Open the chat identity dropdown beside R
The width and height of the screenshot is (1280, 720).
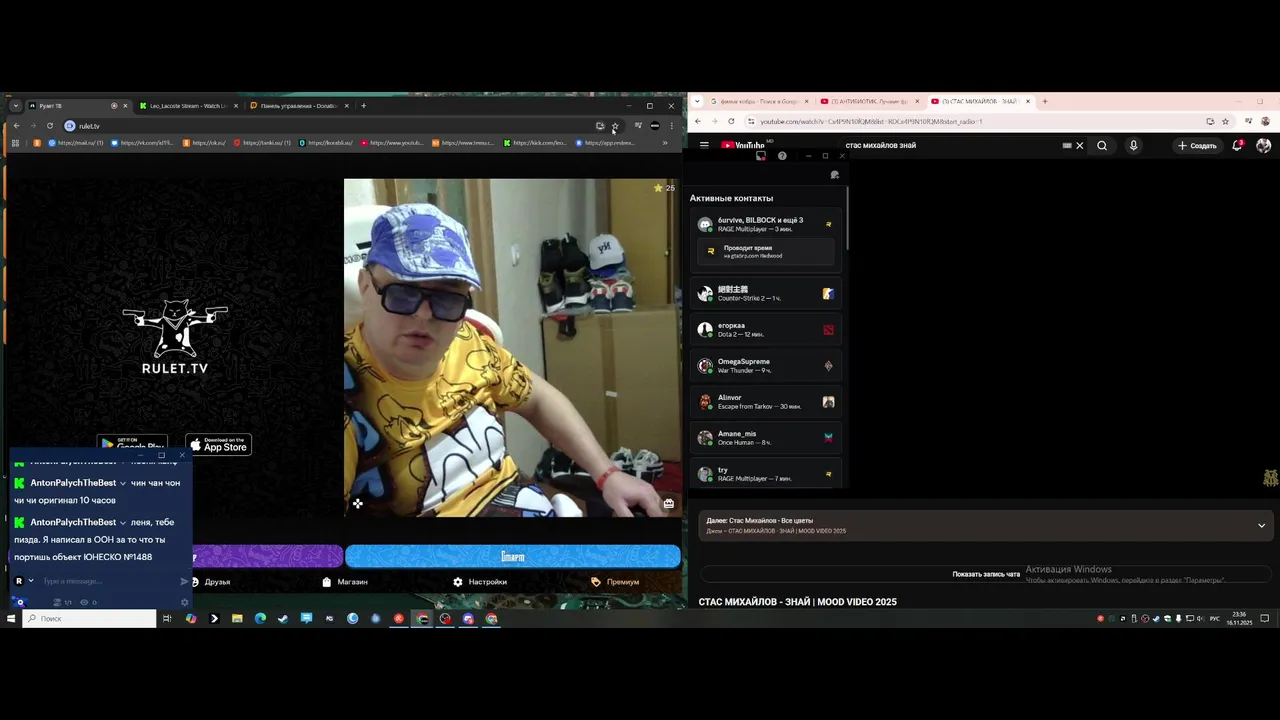coord(31,581)
